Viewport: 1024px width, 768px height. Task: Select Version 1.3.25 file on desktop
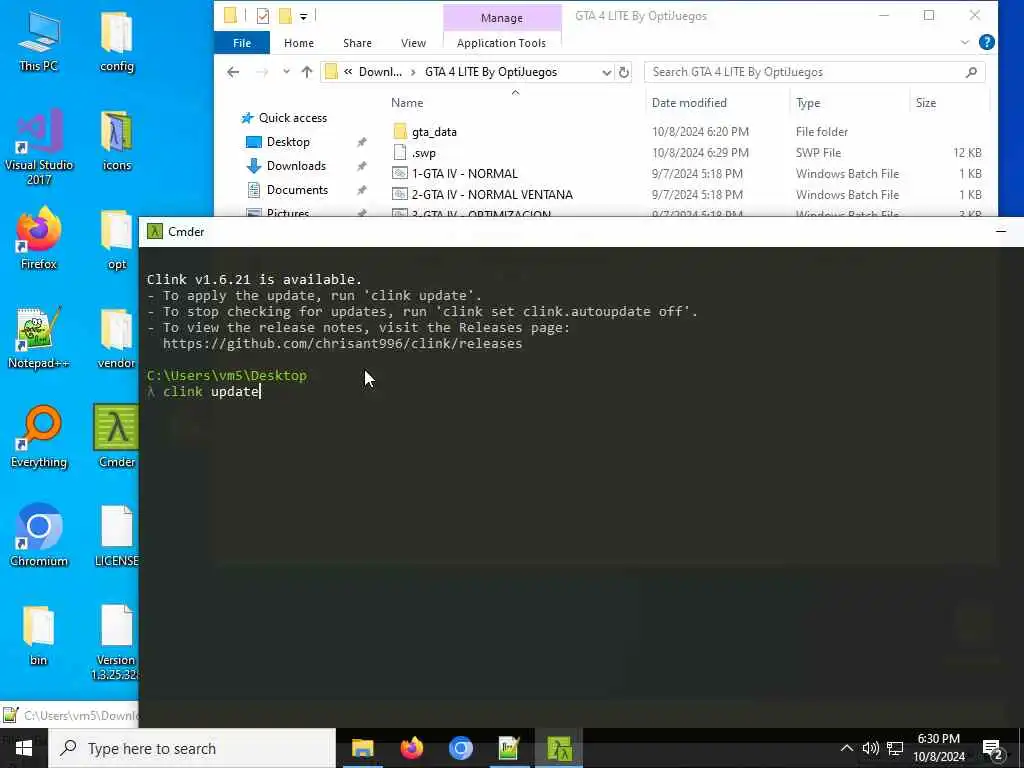coord(116,643)
